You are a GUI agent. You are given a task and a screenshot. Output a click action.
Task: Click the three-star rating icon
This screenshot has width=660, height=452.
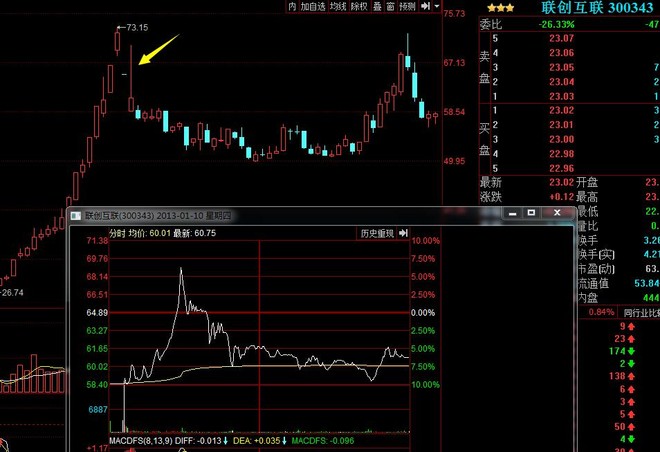500,8
